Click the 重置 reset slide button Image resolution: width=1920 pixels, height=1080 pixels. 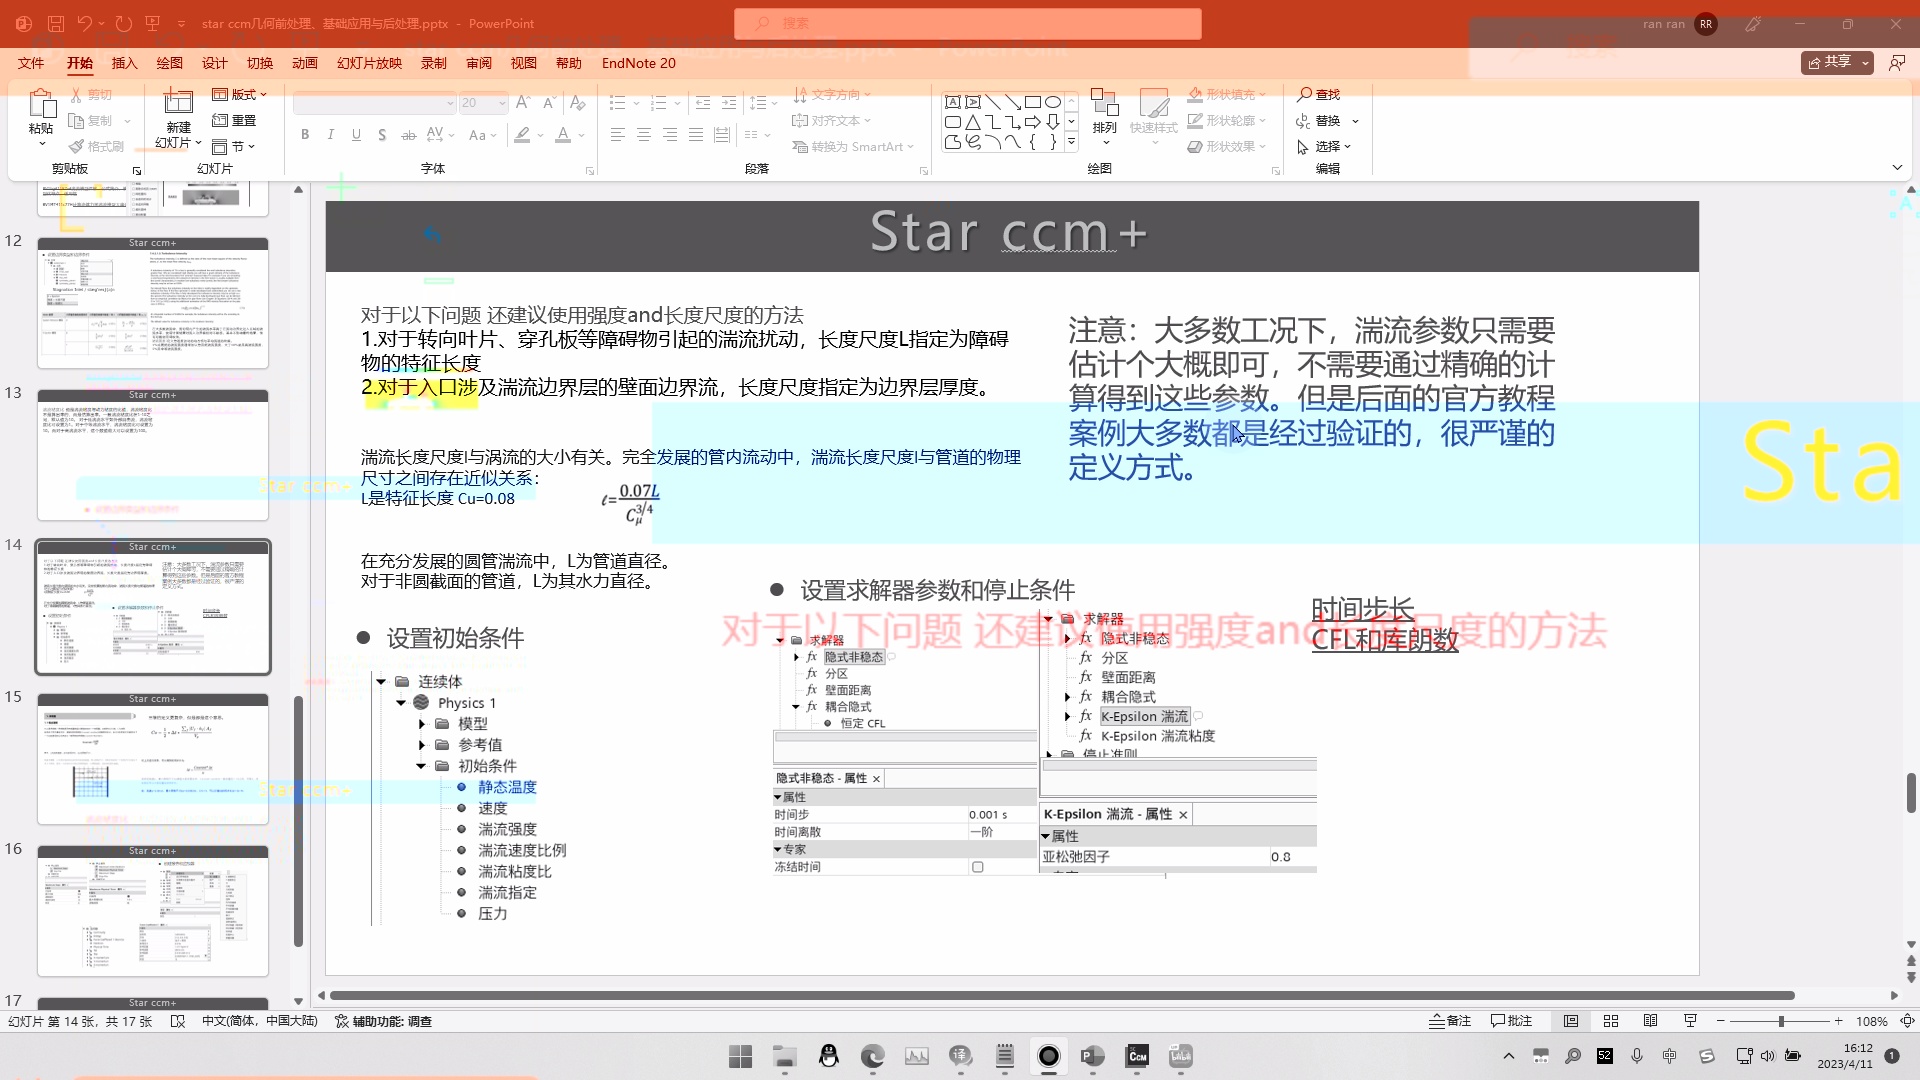click(x=234, y=120)
